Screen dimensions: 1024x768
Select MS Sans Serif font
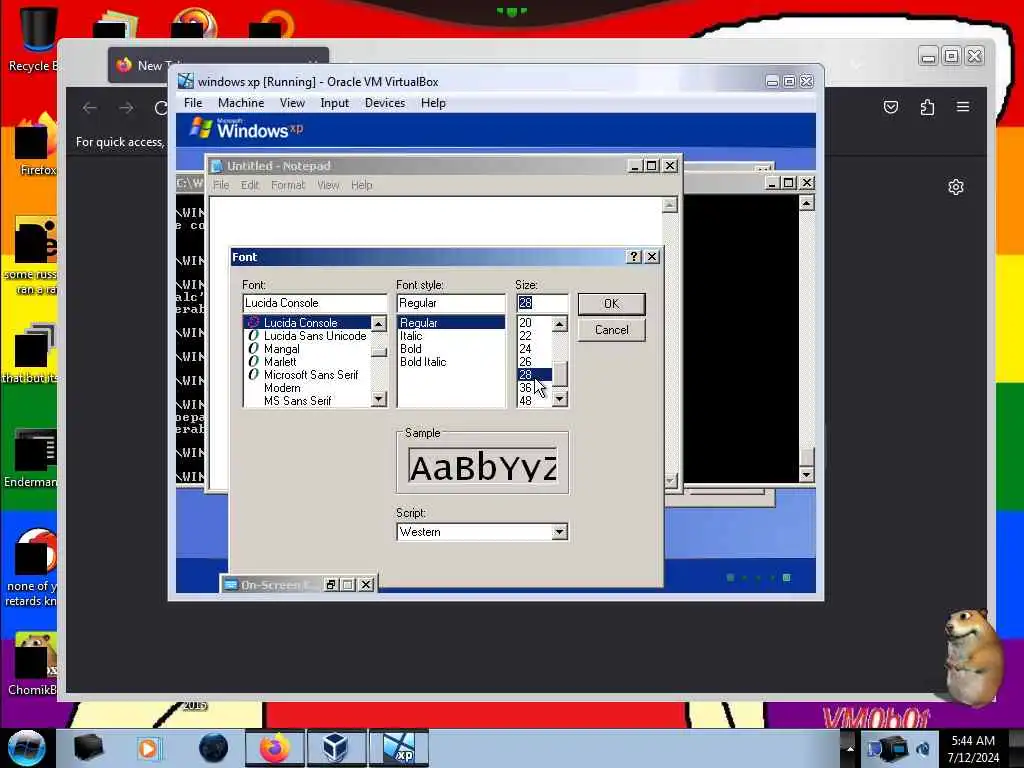(298, 401)
